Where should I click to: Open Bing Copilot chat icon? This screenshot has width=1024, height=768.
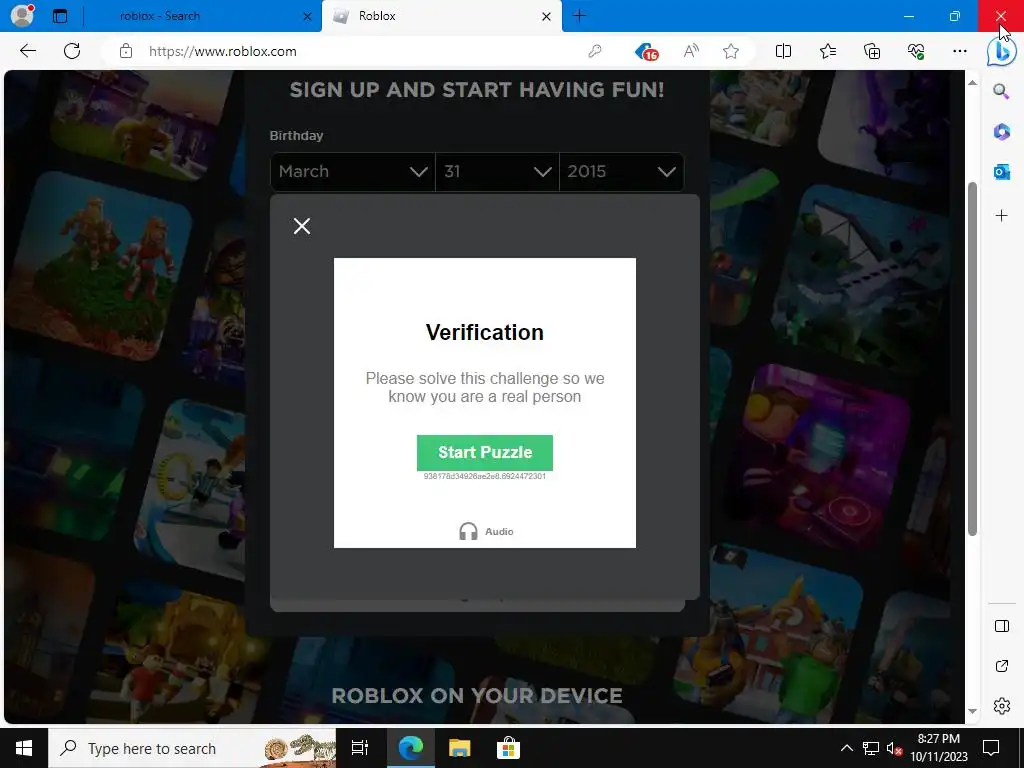pos(1001,52)
